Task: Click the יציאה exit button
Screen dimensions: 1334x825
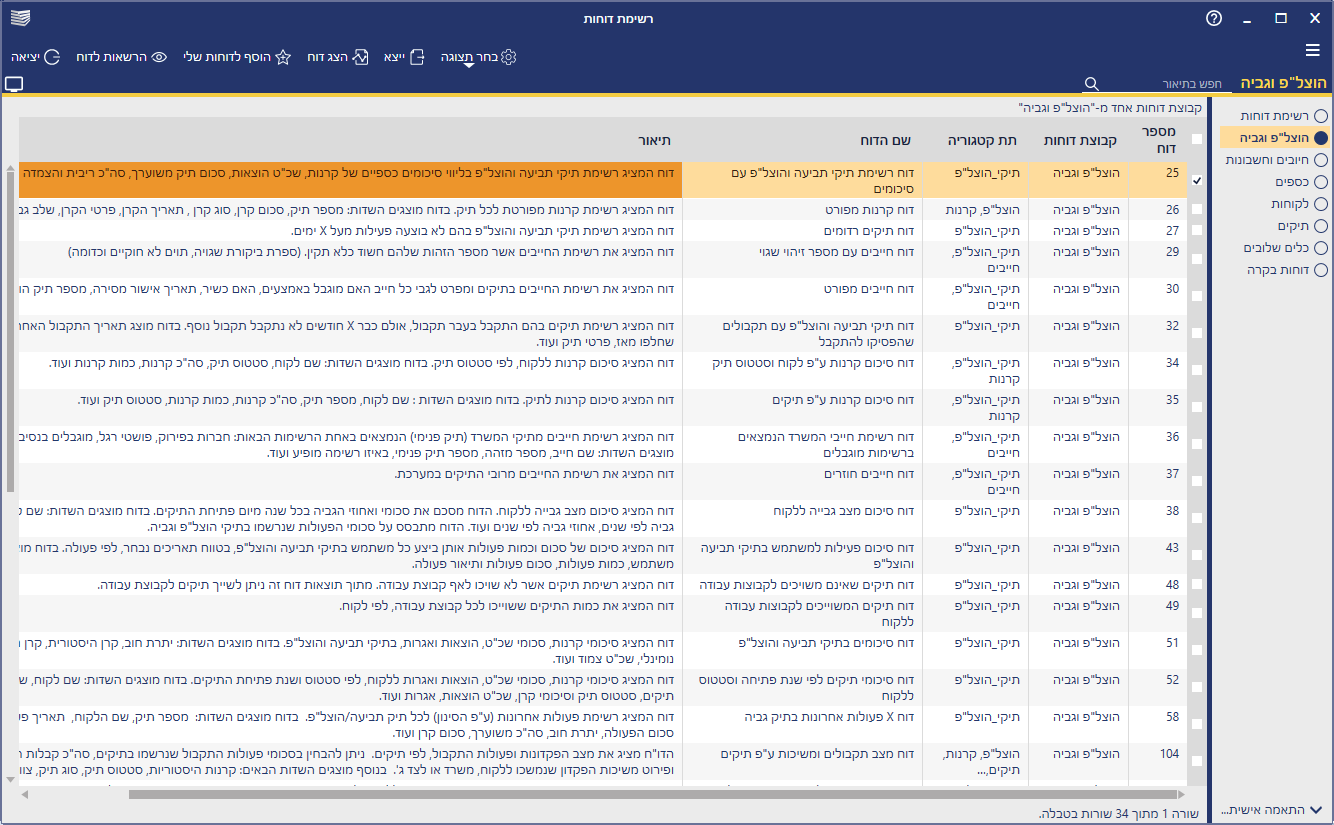Action: point(37,57)
